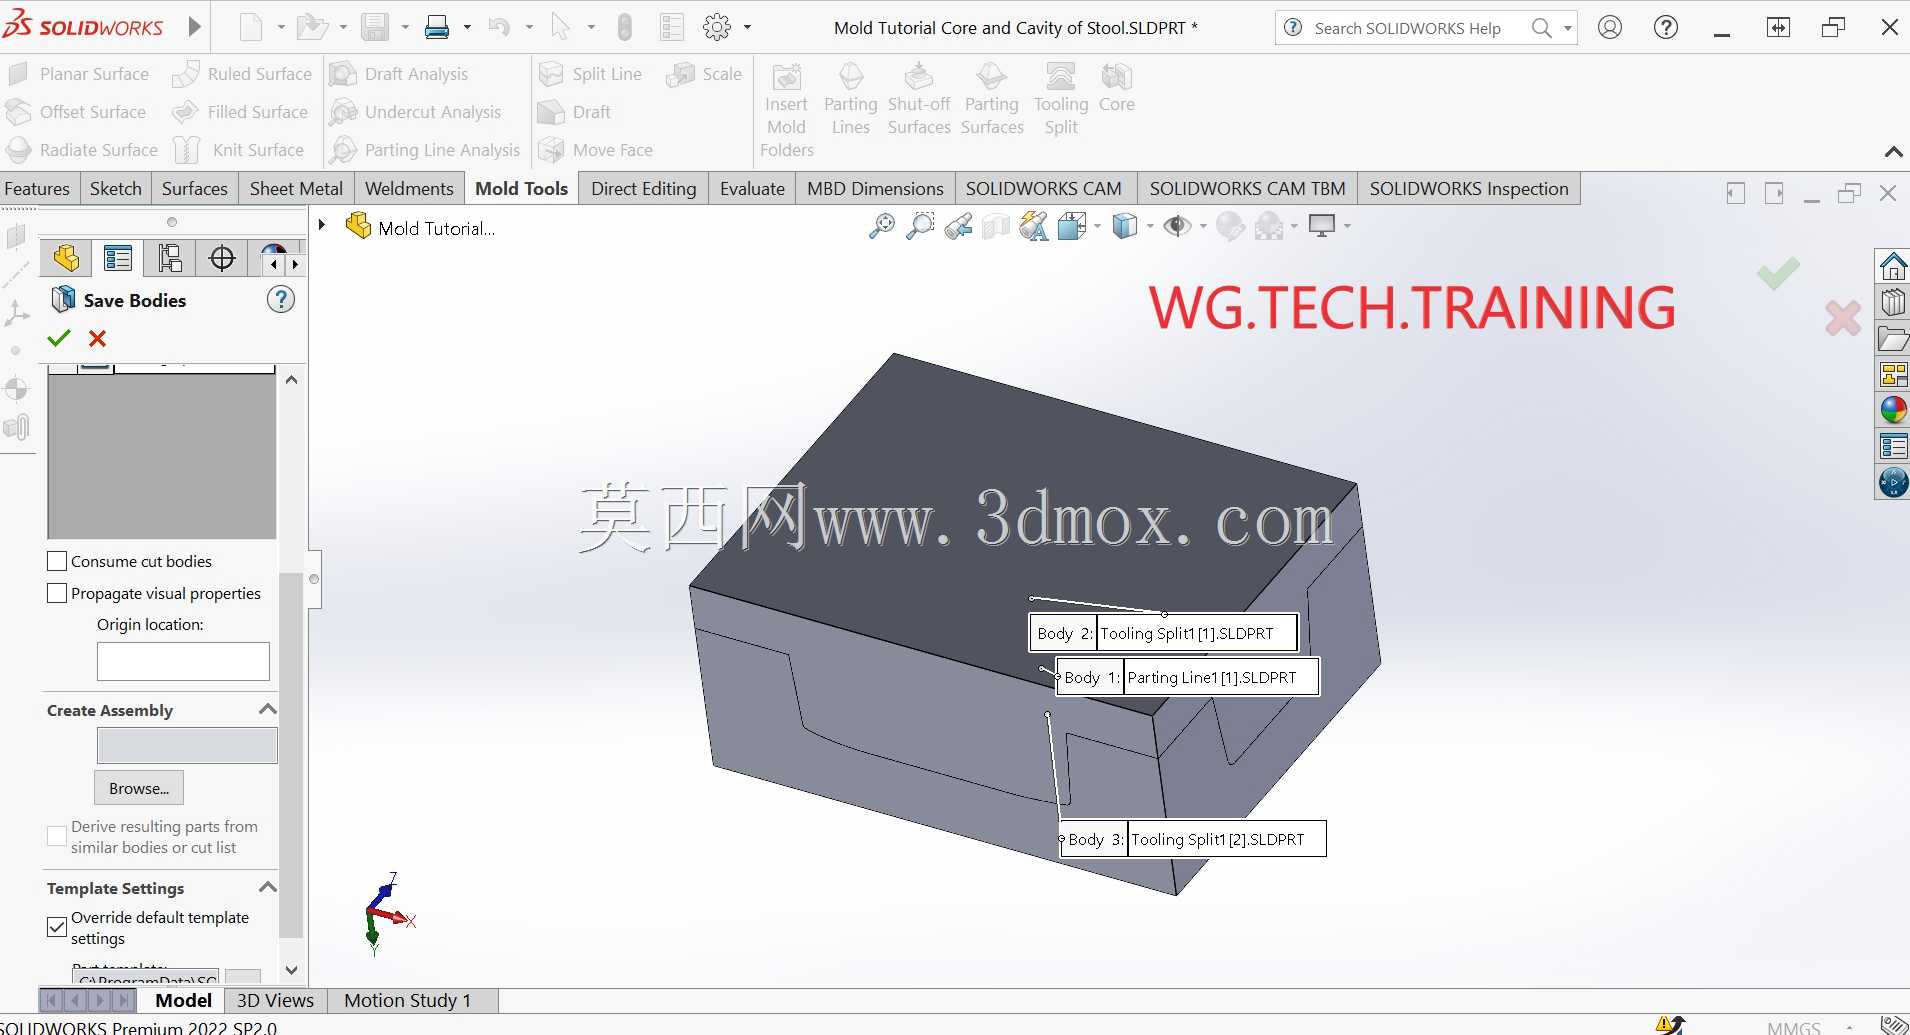Enable Consume cut bodies checkbox
This screenshot has height=1035, width=1910.
coord(57,561)
